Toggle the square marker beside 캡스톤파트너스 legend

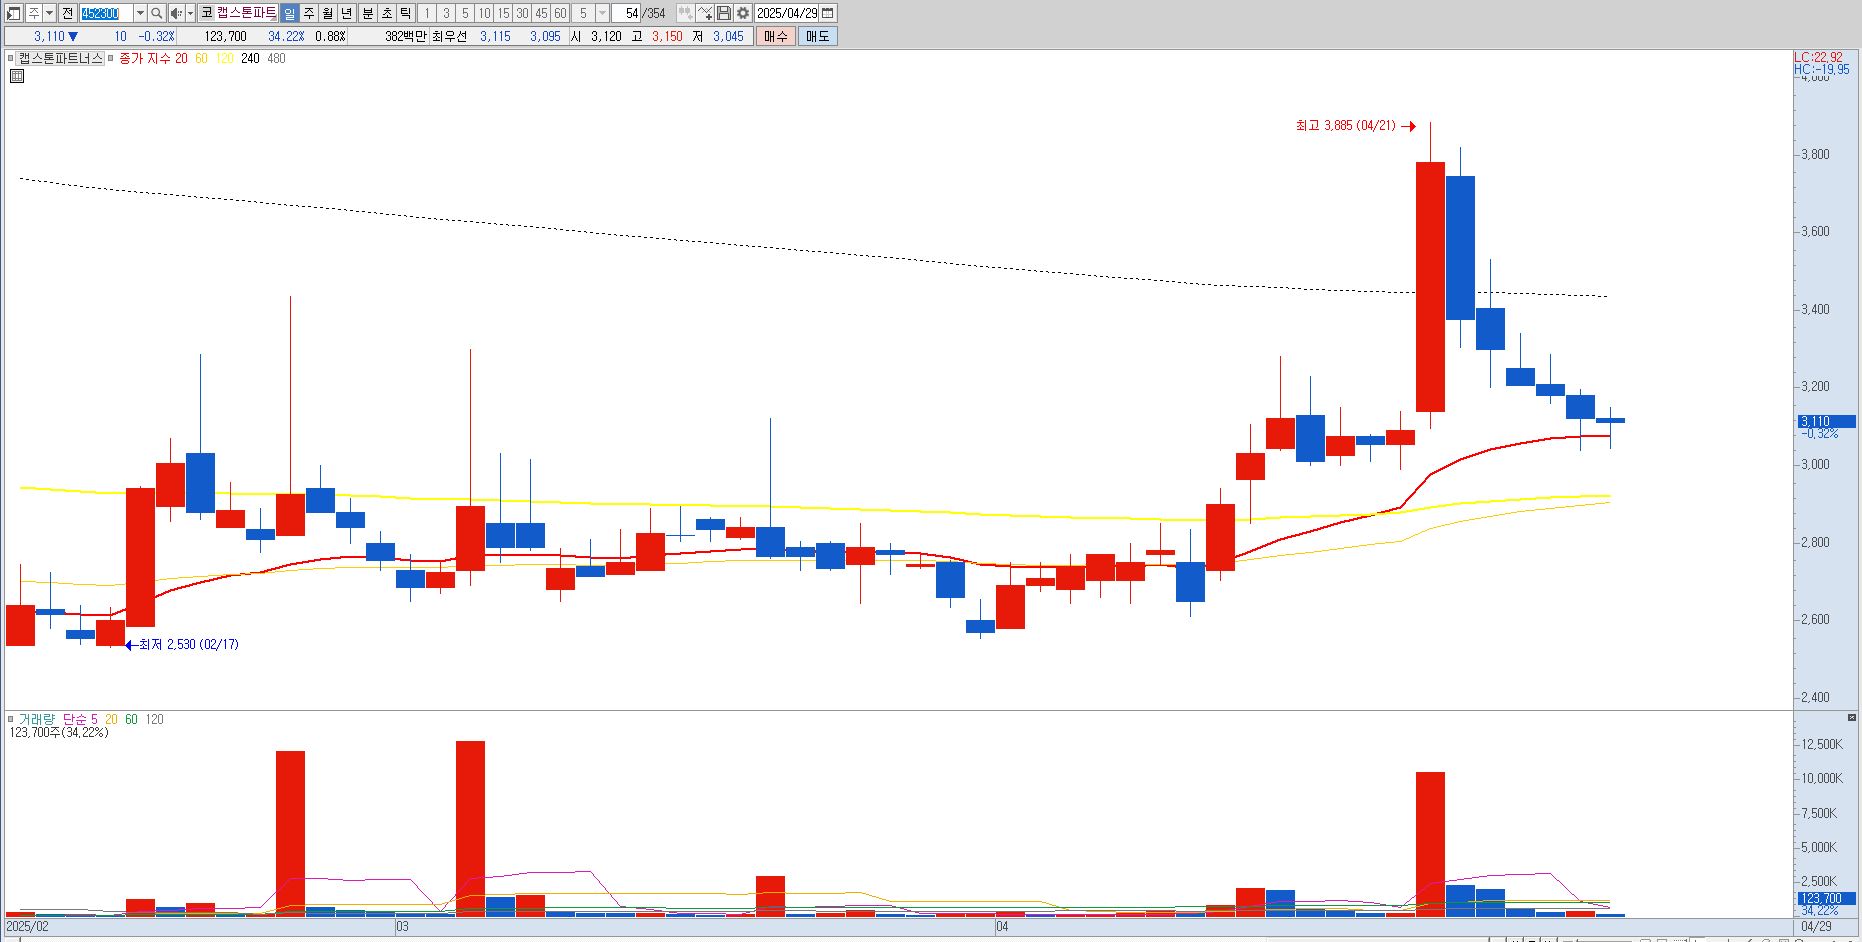pos(11,58)
